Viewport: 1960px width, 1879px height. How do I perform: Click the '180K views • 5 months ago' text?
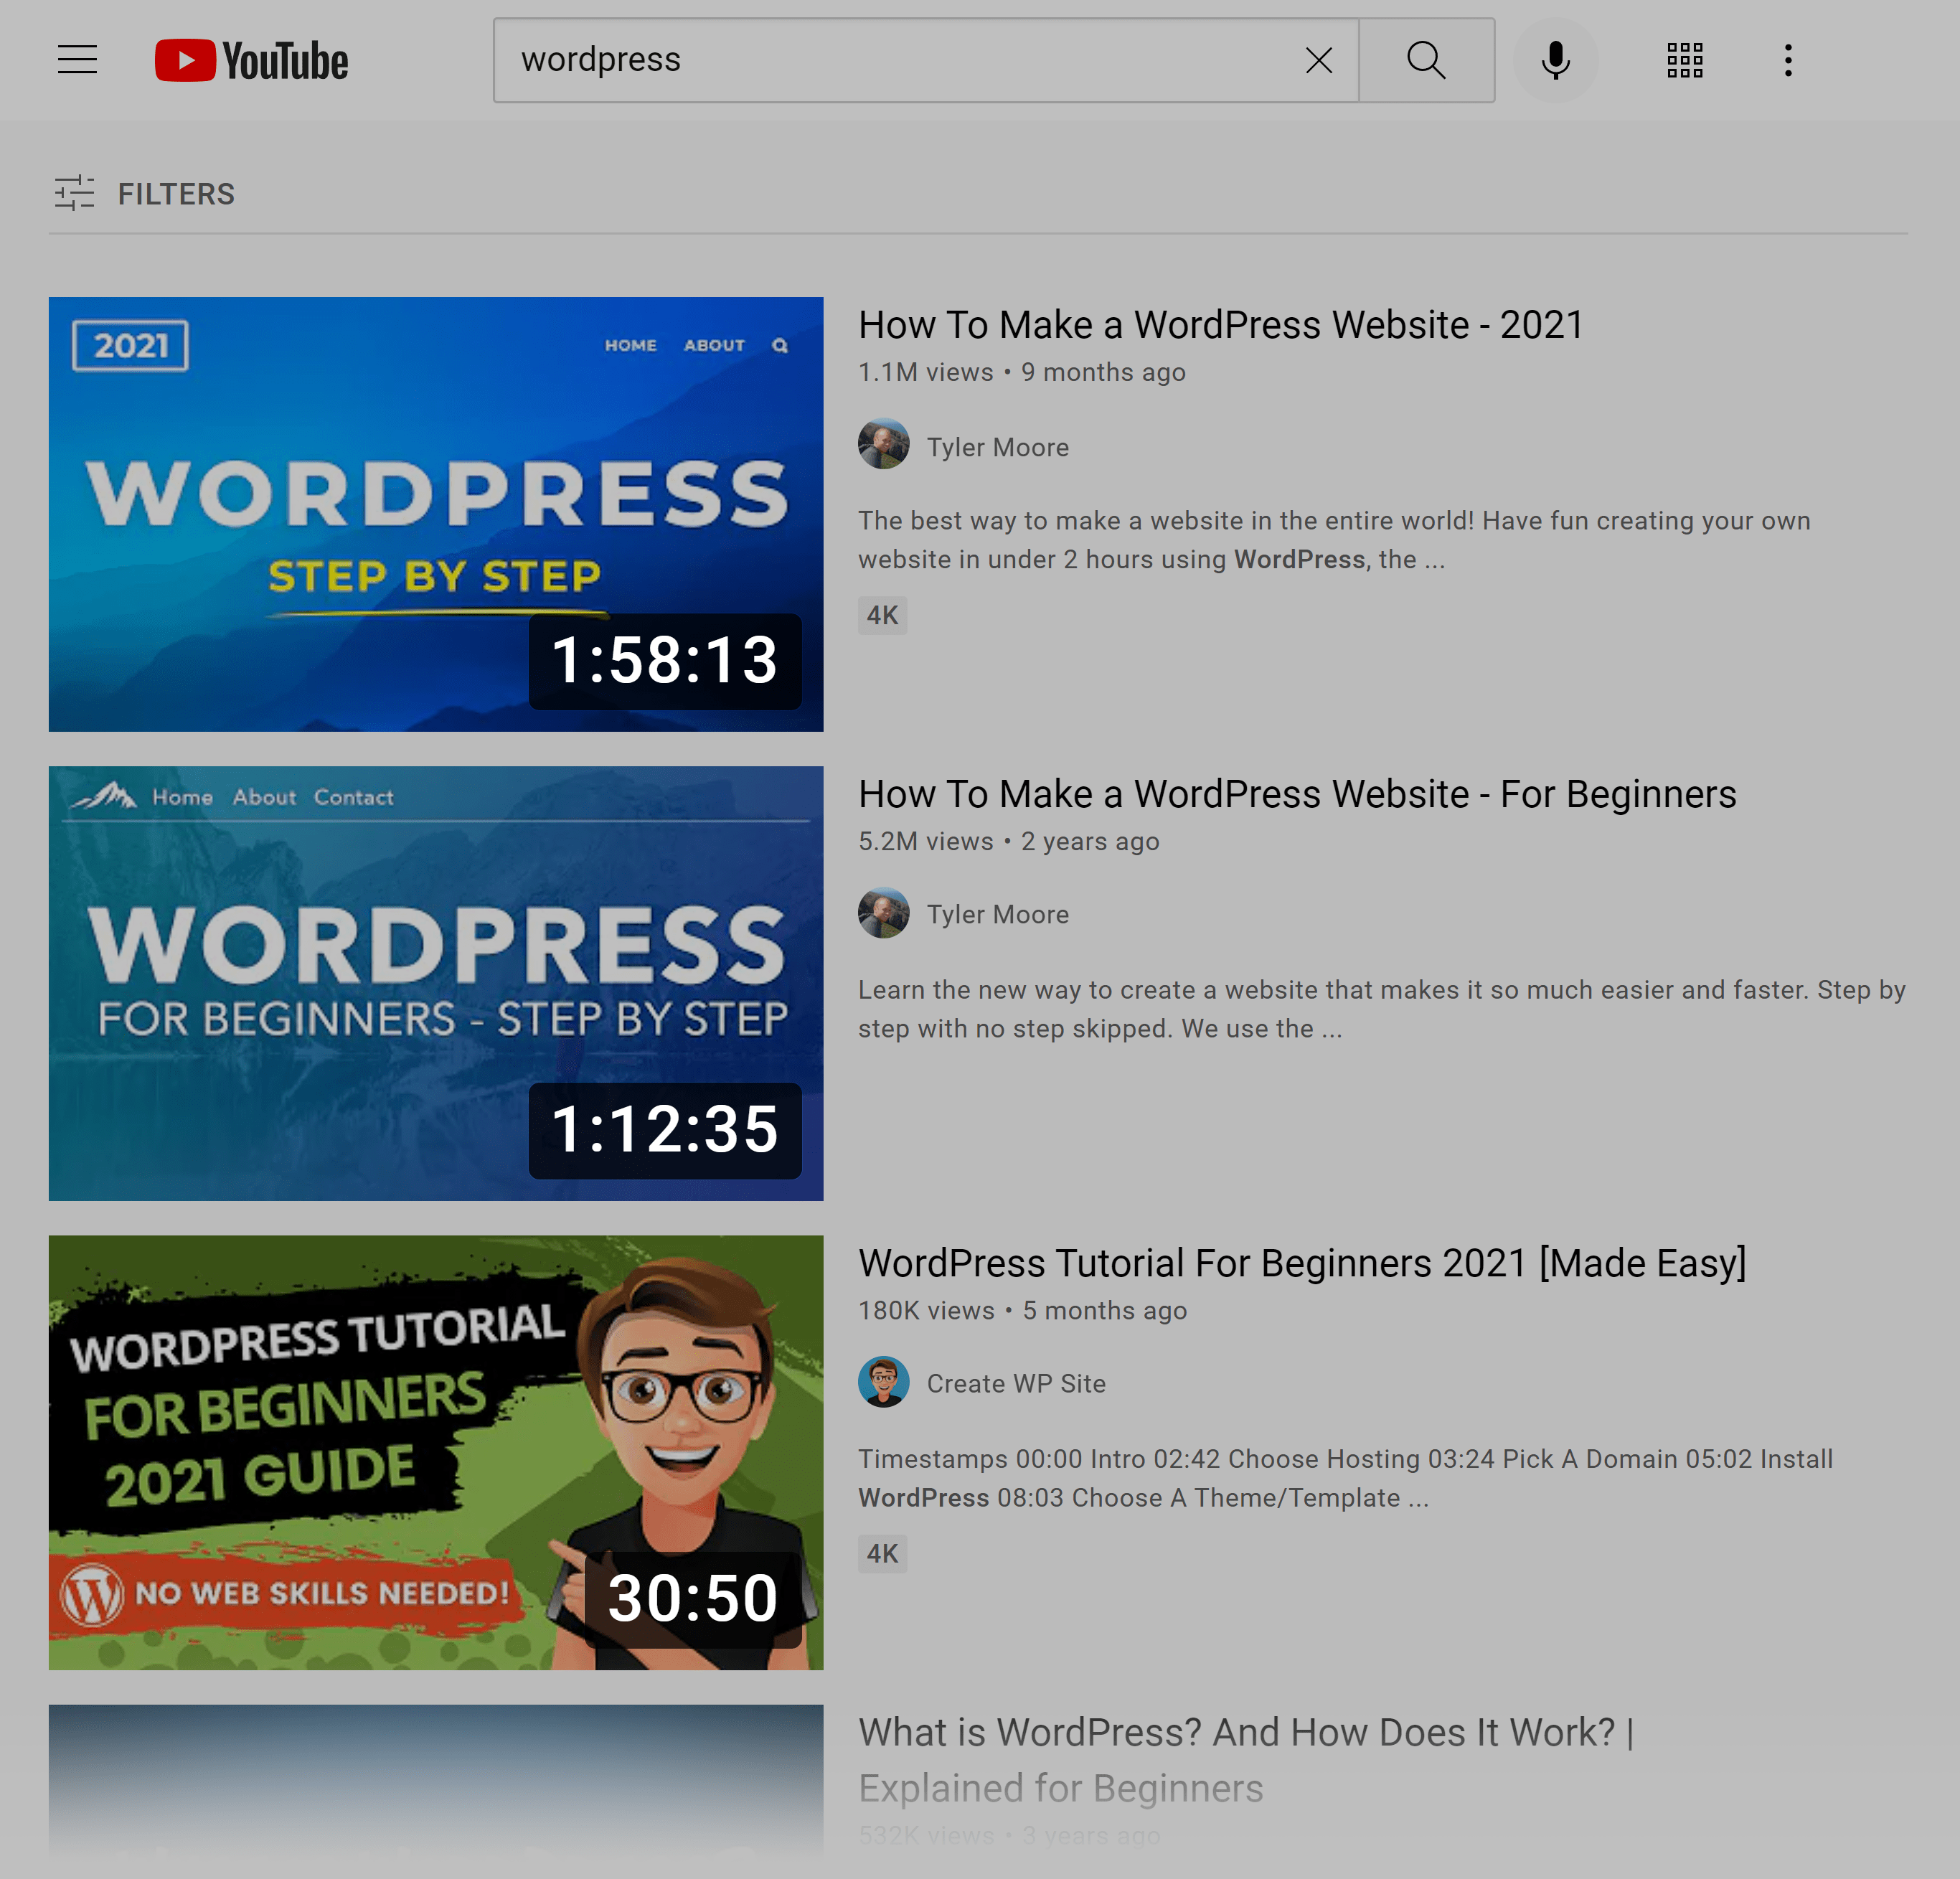pyautogui.click(x=1022, y=1310)
